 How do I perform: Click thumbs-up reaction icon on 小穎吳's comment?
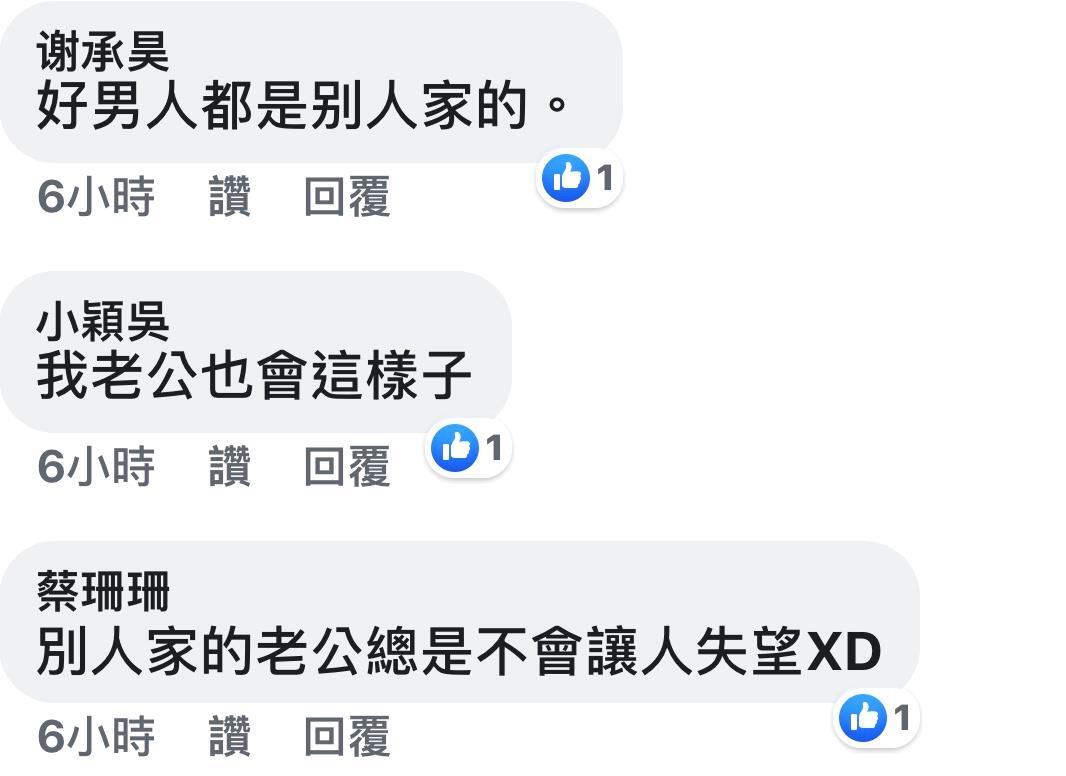(455, 448)
